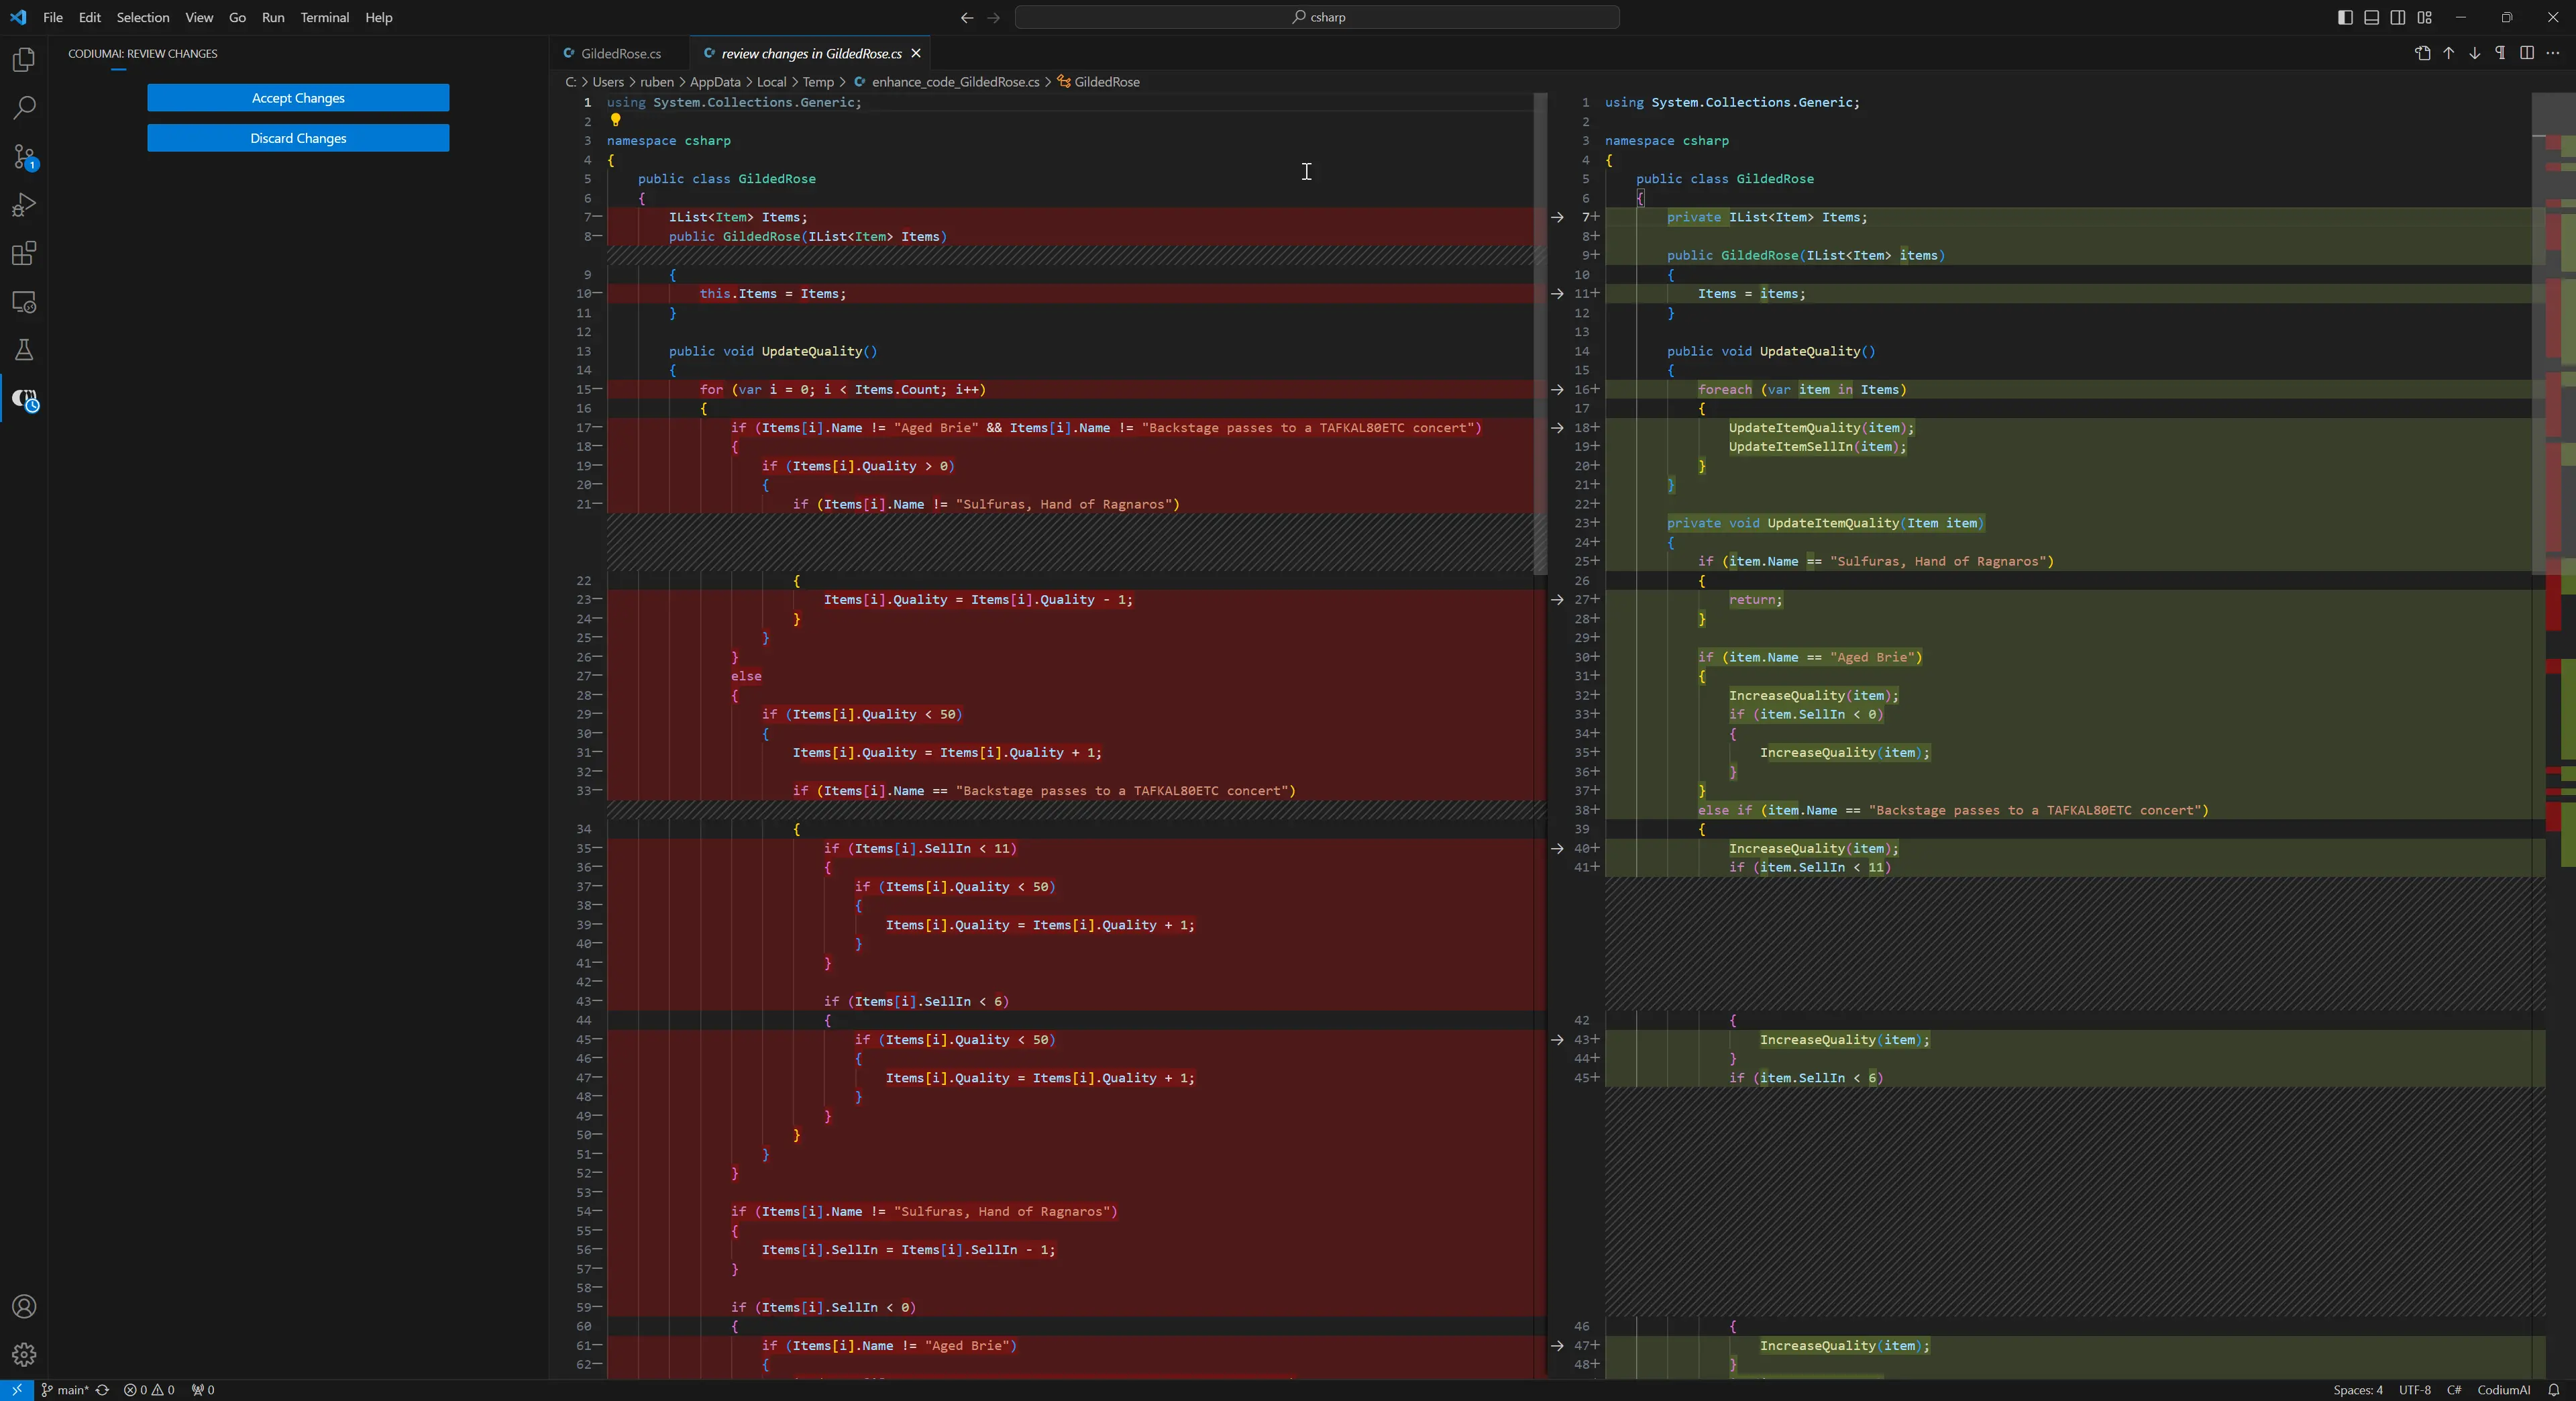Image resolution: width=2576 pixels, height=1401 pixels.
Task: Open the Terminal menu
Action: click(x=324, y=17)
